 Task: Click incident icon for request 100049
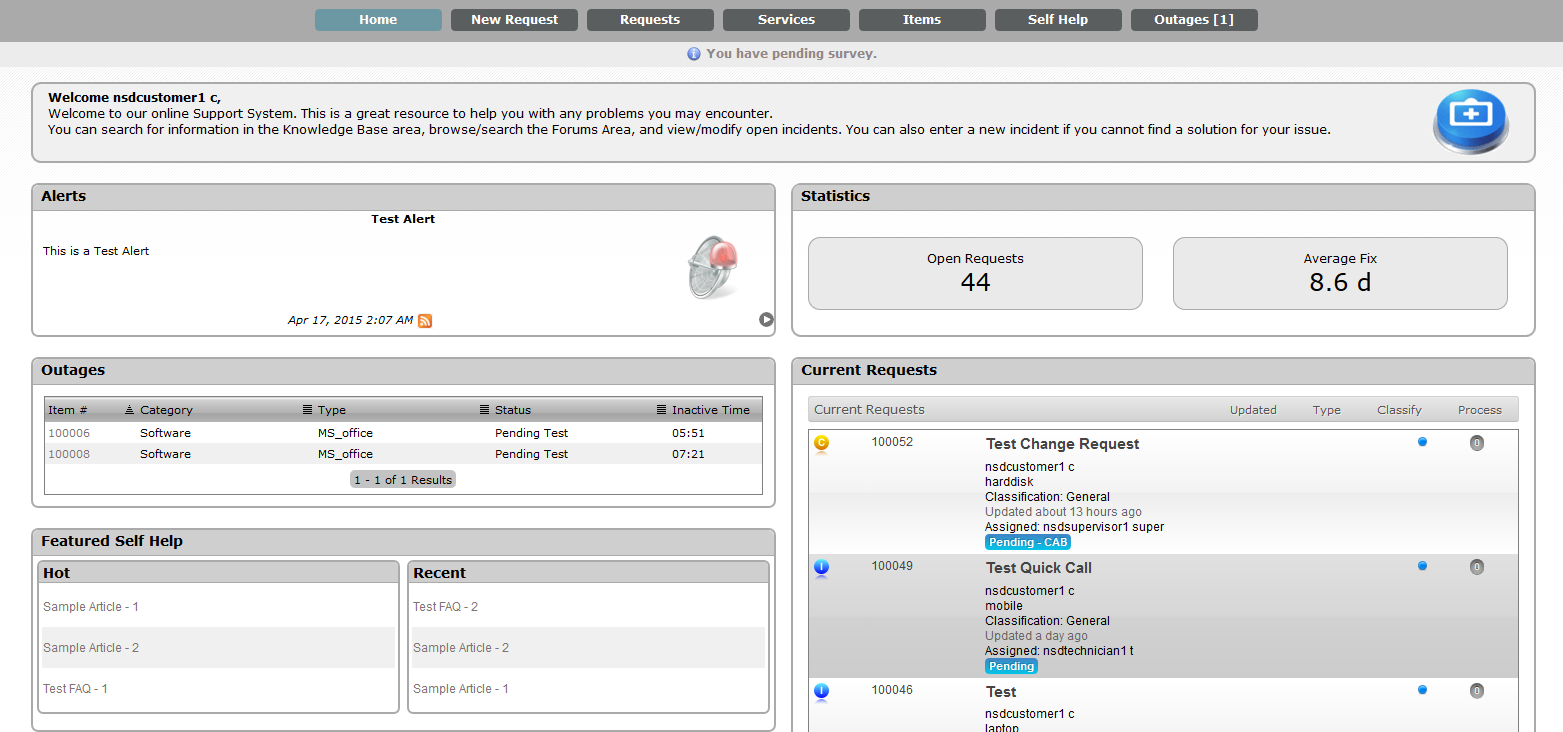822,569
